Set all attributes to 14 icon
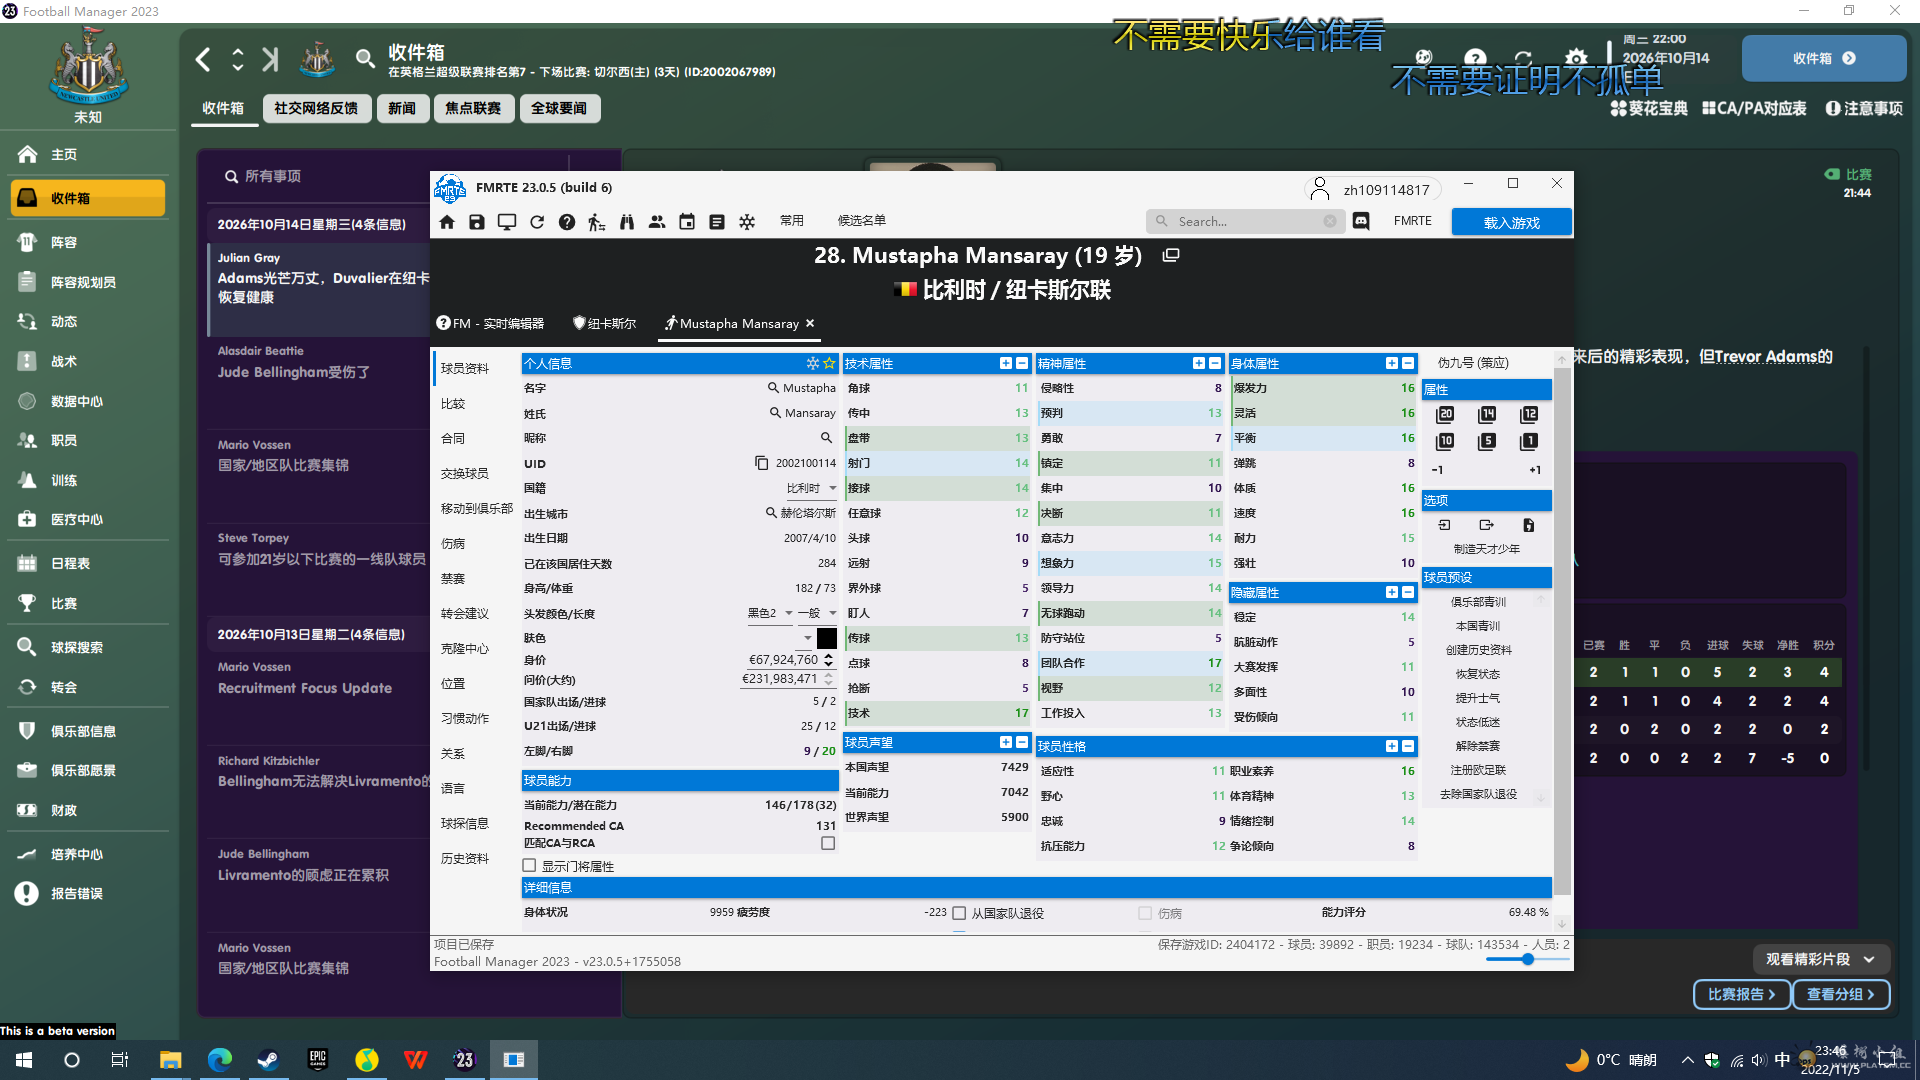This screenshot has width=1920, height=1080. coord(1487,414)
